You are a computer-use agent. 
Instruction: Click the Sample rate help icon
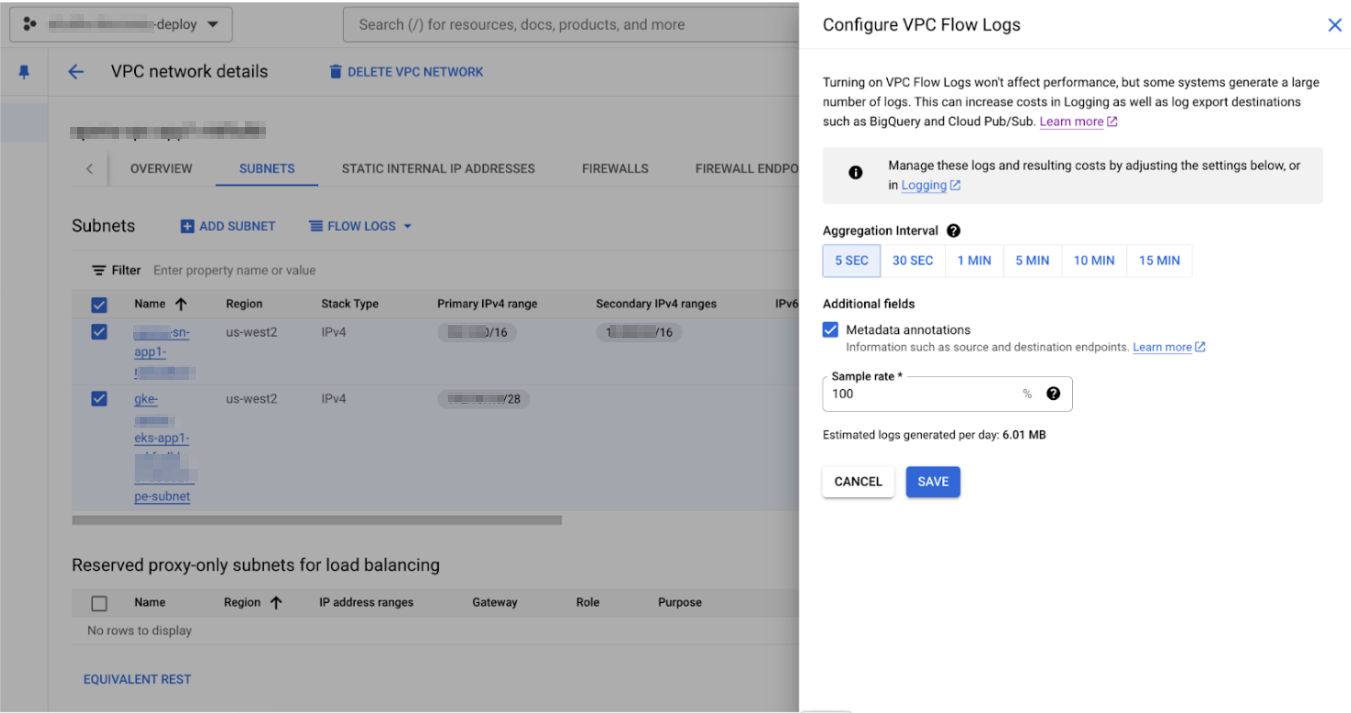pos(1053,394)
